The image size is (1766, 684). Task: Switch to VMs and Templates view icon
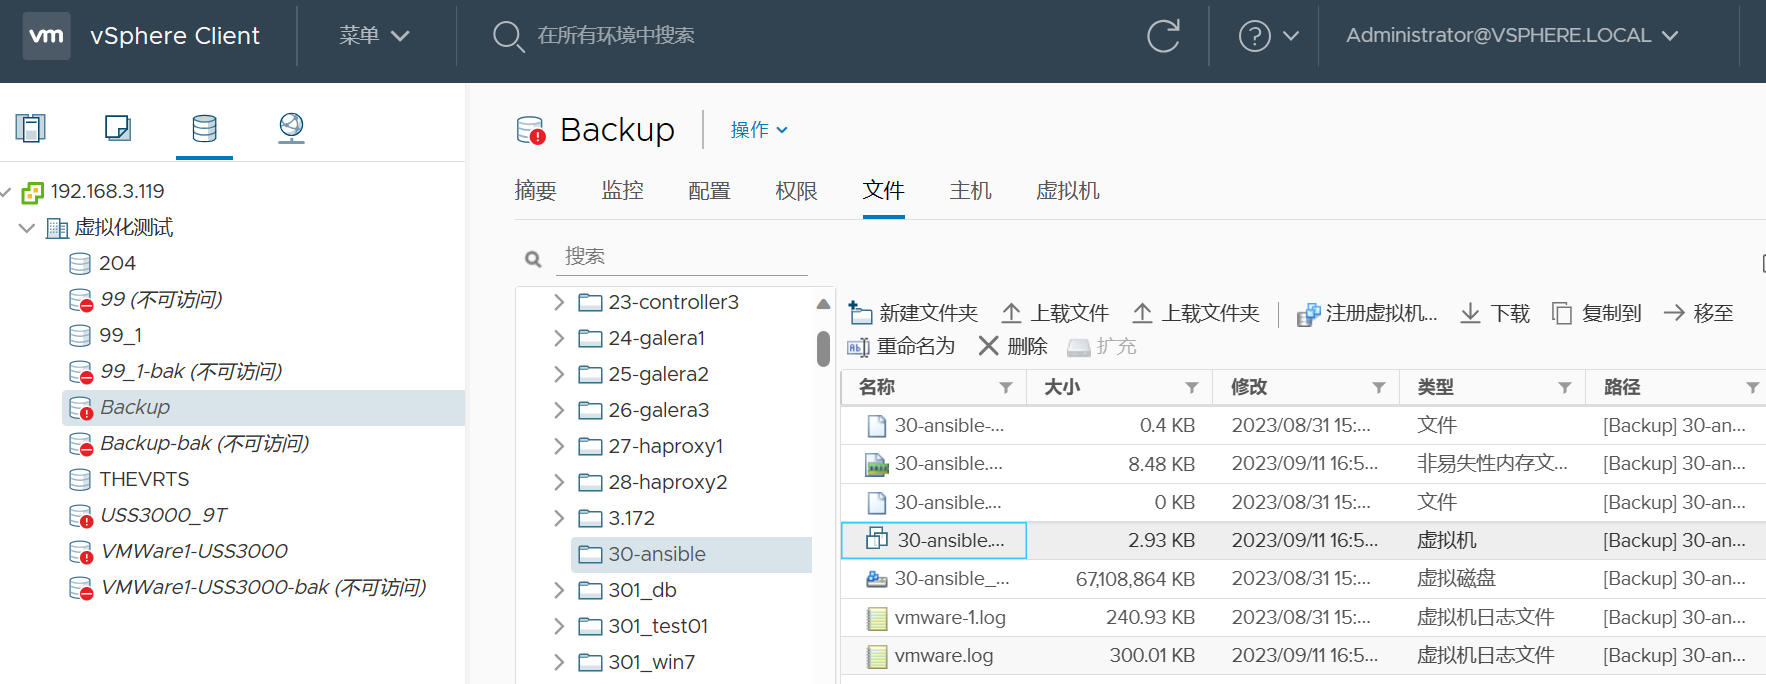click(118, 128)
